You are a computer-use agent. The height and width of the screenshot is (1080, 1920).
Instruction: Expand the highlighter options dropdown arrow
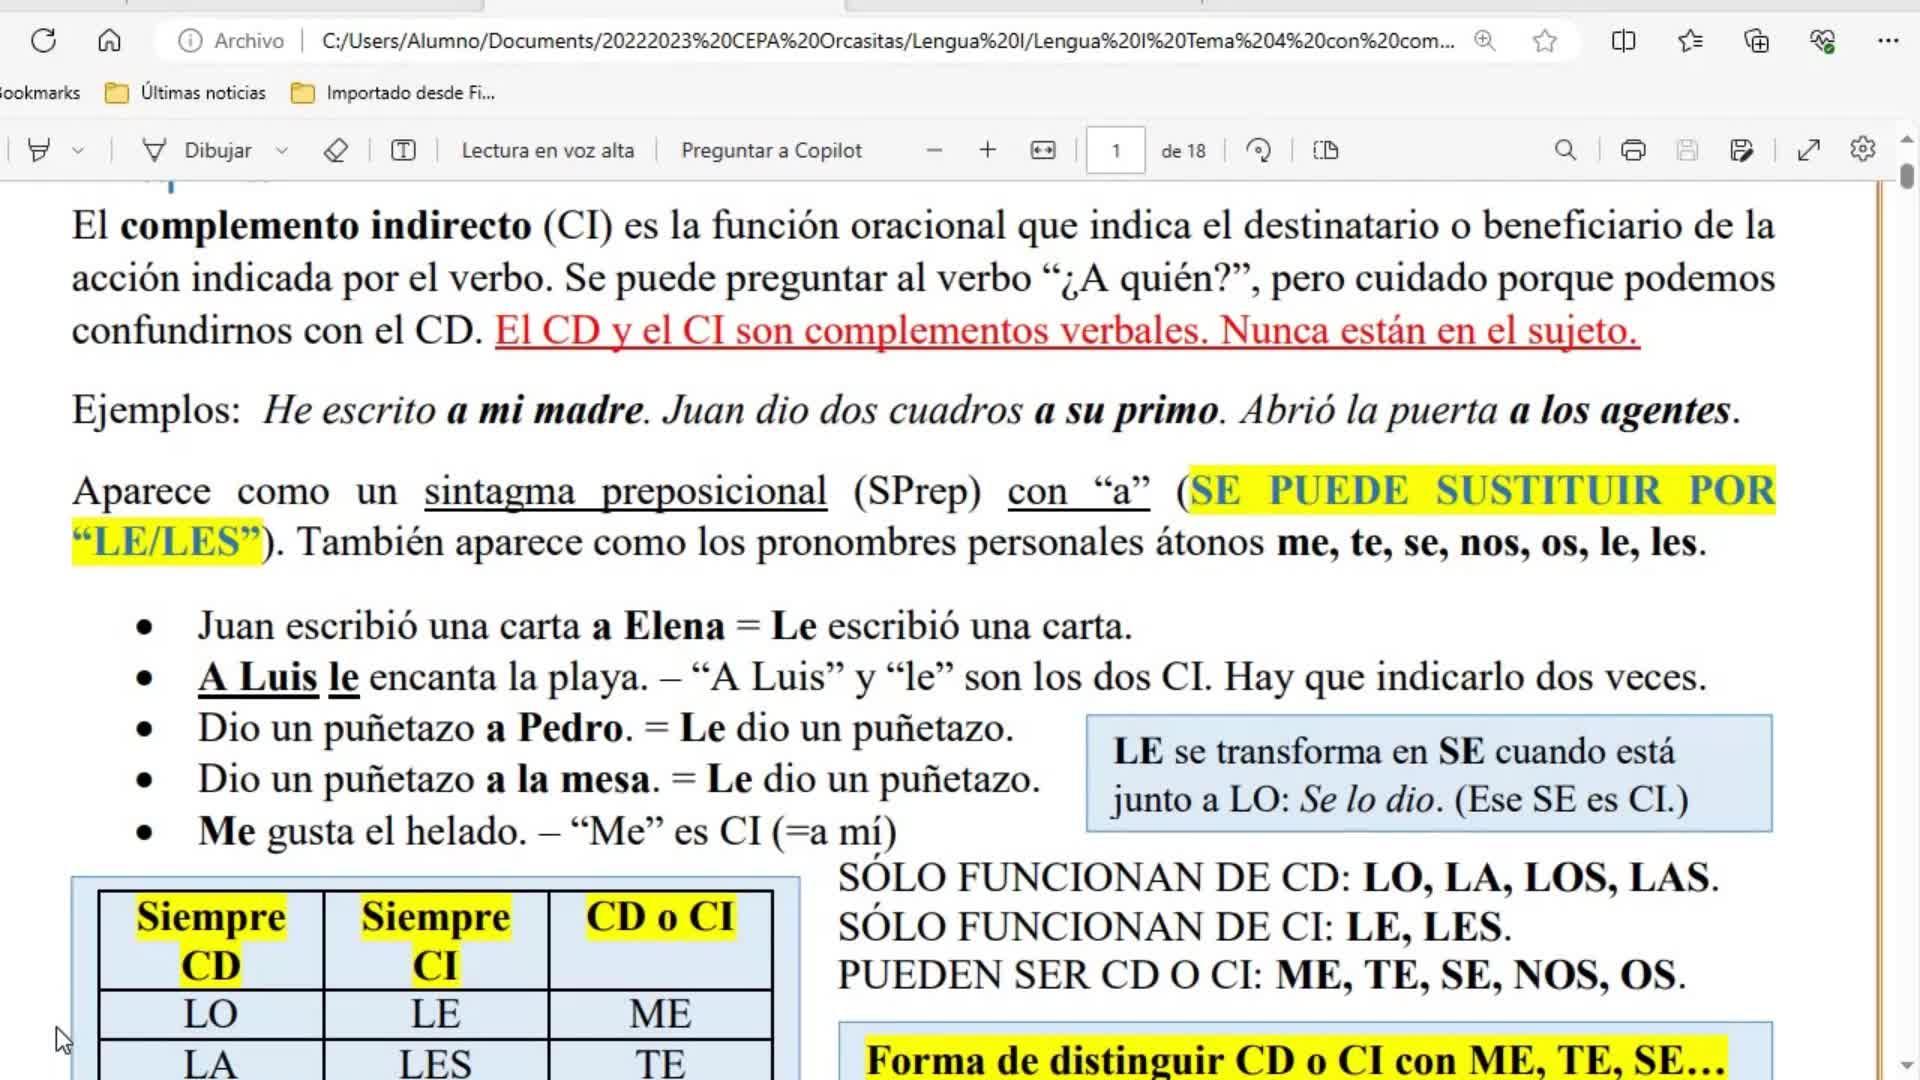click(x=78, y=151)
